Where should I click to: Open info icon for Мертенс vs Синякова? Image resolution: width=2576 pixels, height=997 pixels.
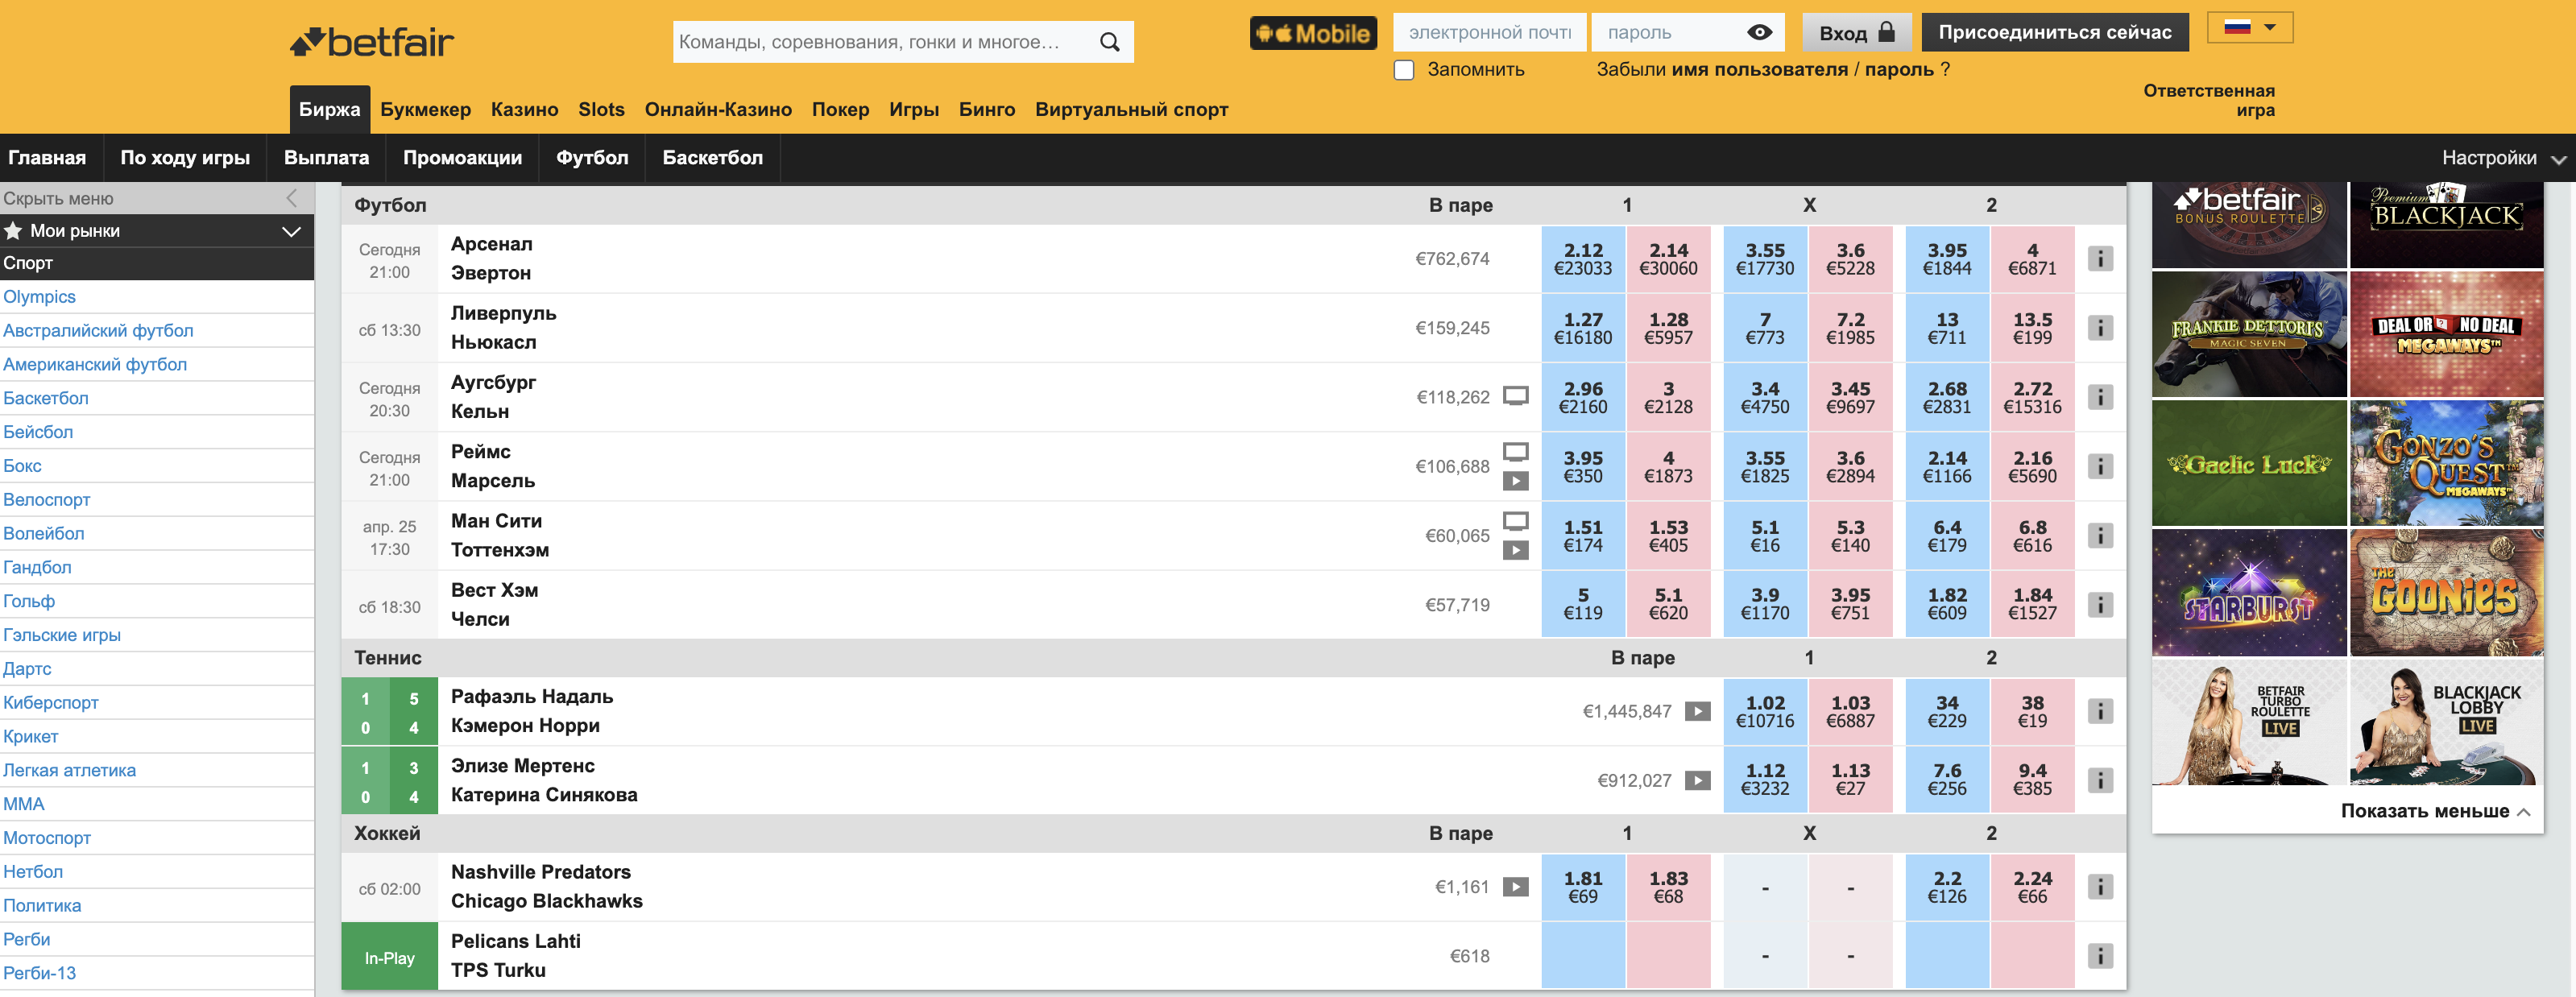(2100, 780)
